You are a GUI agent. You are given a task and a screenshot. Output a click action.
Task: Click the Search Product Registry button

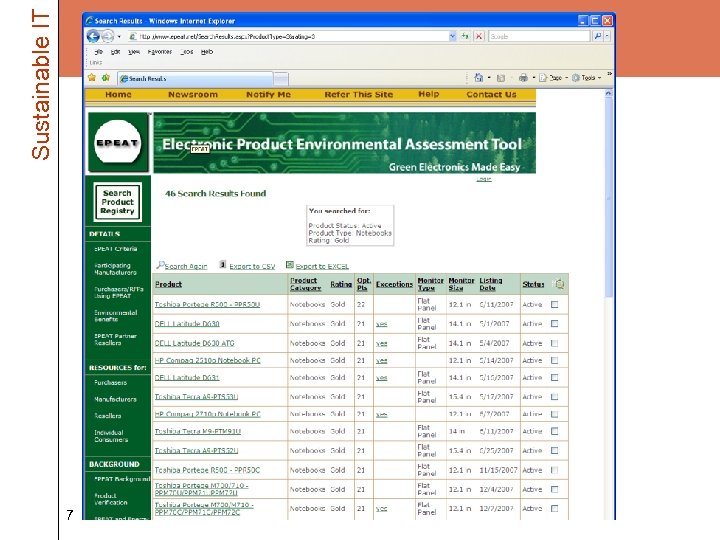[x=118, y=202]
